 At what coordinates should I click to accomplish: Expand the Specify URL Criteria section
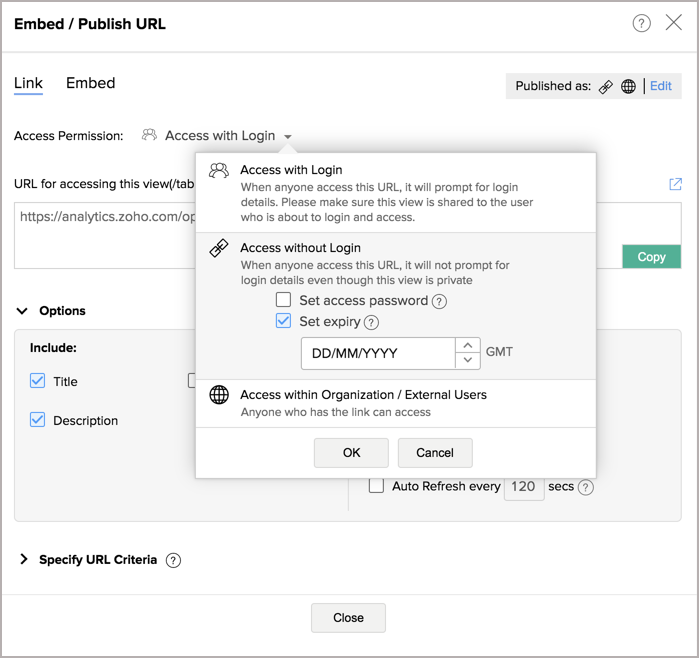[23, 560]
